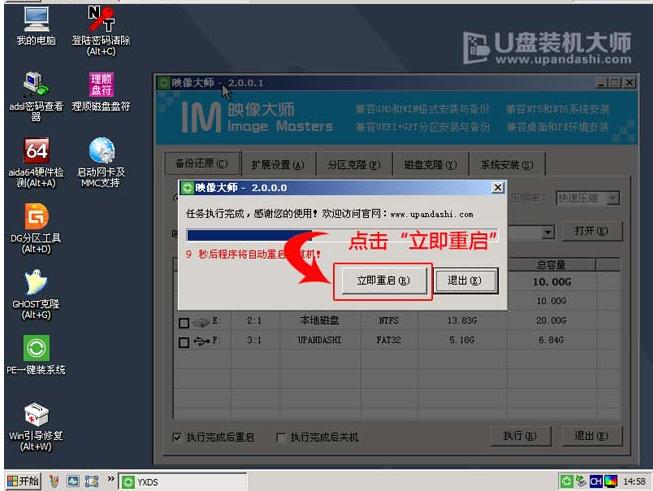Viewport: 653px width, 491px height.
Task: Expand the 压缩率 dropdown
Action: (x=613, y=199)
